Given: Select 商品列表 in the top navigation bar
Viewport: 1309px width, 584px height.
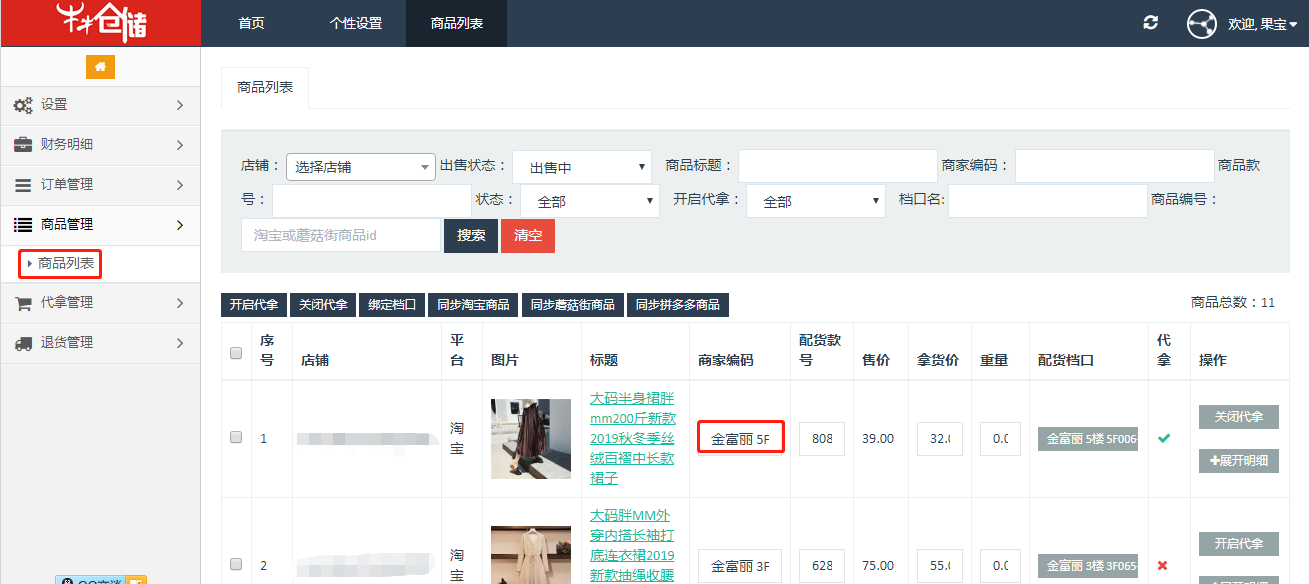Looking at the screenshot, I should [x=456, y=23].
